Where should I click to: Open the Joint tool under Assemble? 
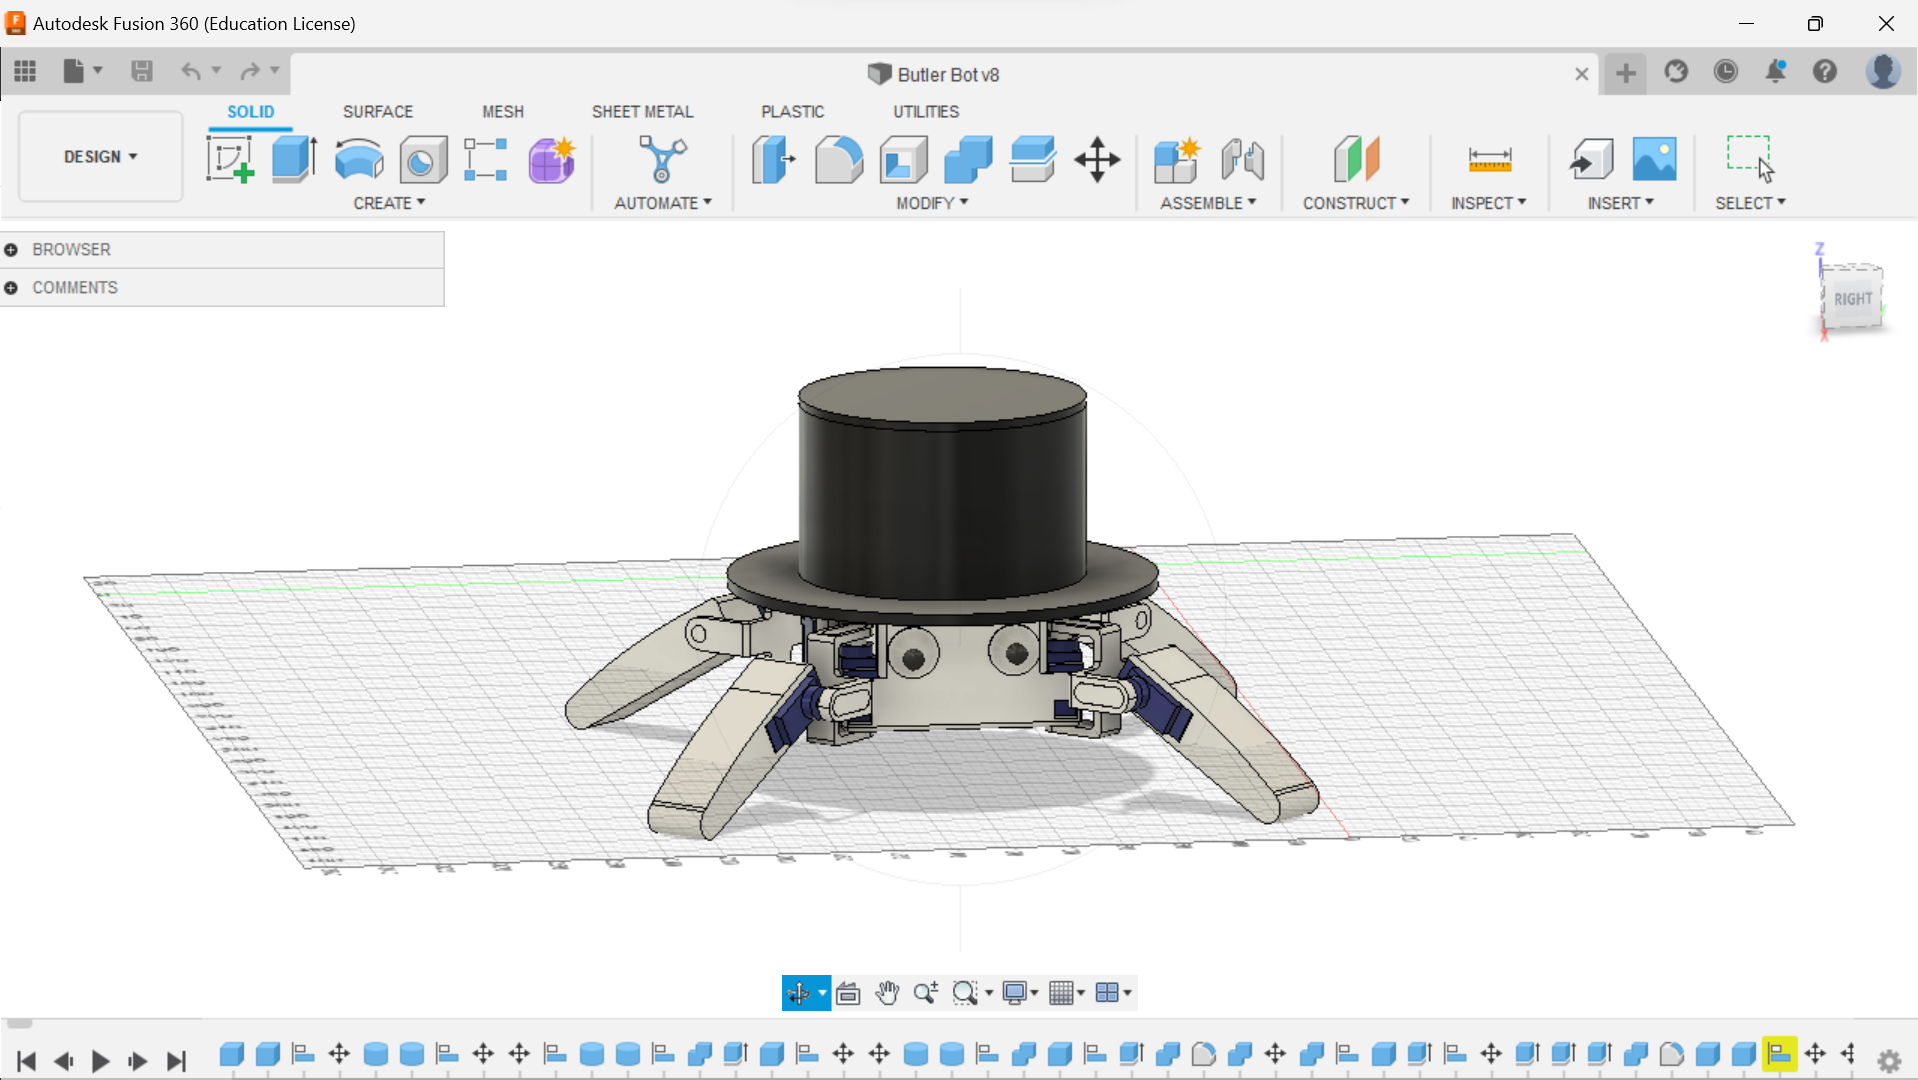1243,160
